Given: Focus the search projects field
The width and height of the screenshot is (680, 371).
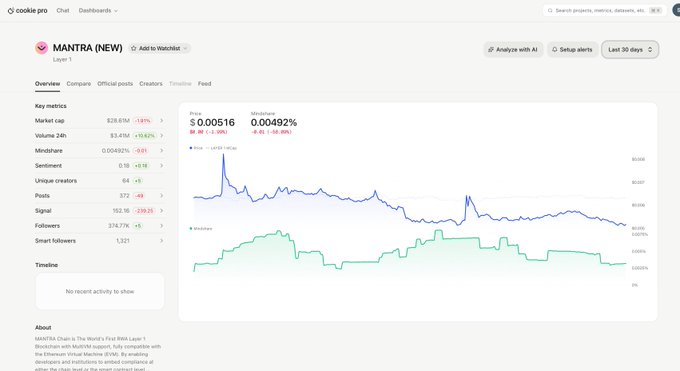Looking at the screenshot, I should 605,10.
